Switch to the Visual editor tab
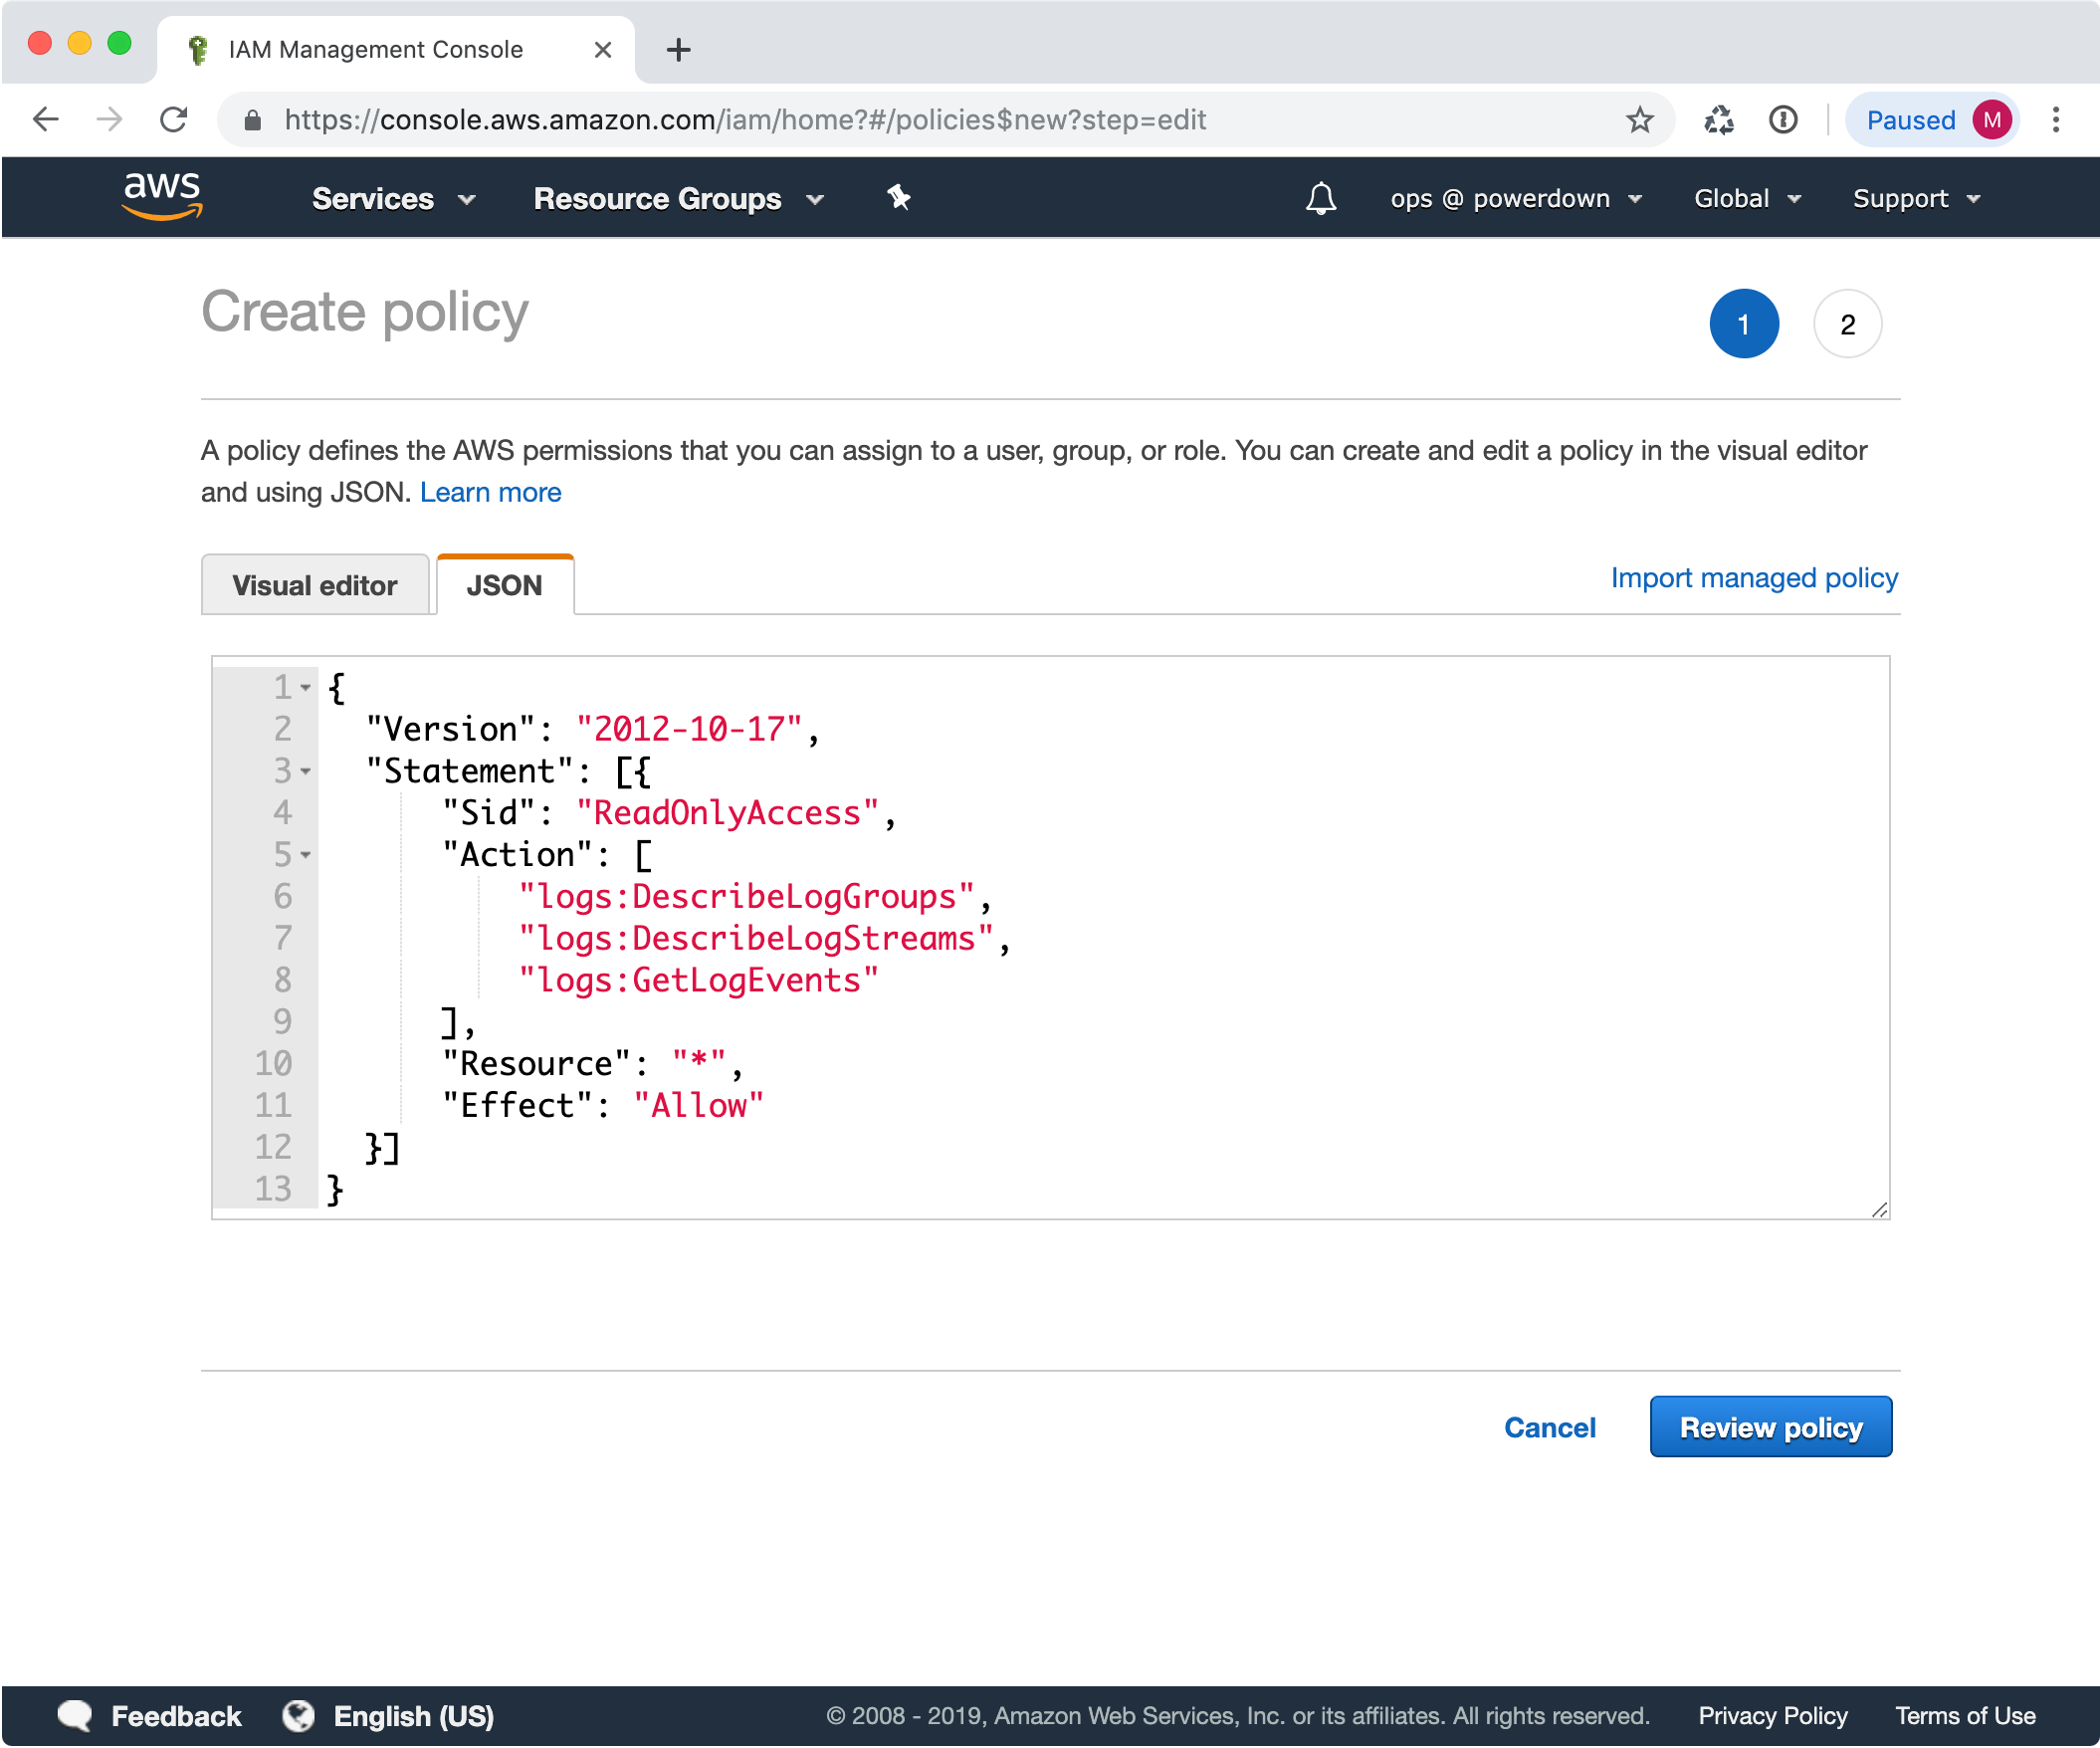Image resolution: width=2100 pixels, height=1748 pixels. [x=315, y=585]
